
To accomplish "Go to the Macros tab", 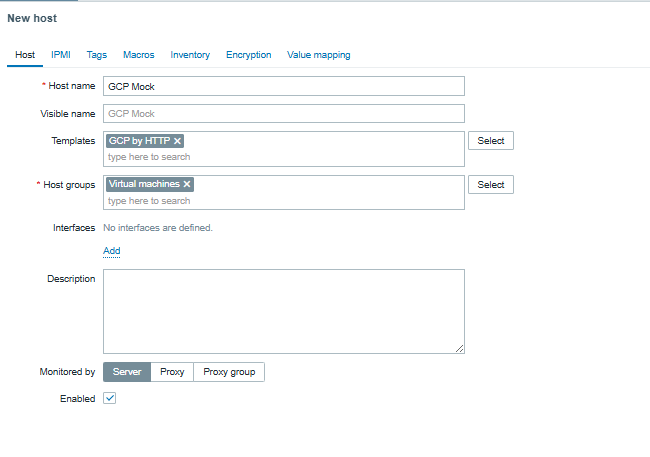I will pyautogui.click(x=138, y=55).
